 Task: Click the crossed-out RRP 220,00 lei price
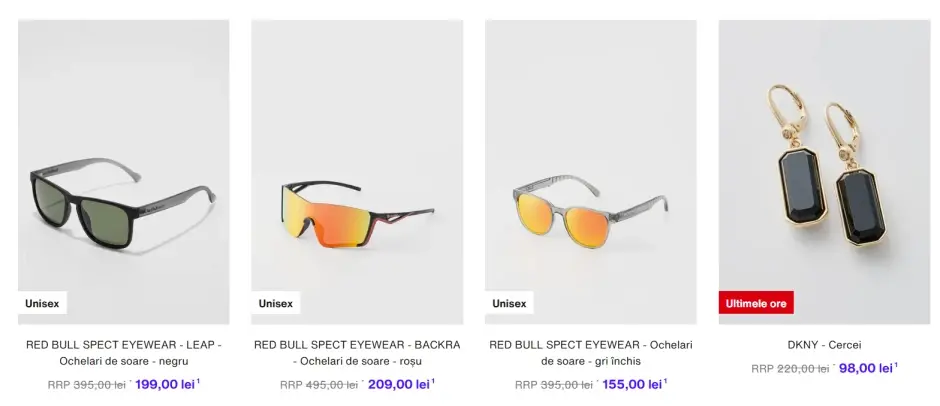[x=790, y=369]
